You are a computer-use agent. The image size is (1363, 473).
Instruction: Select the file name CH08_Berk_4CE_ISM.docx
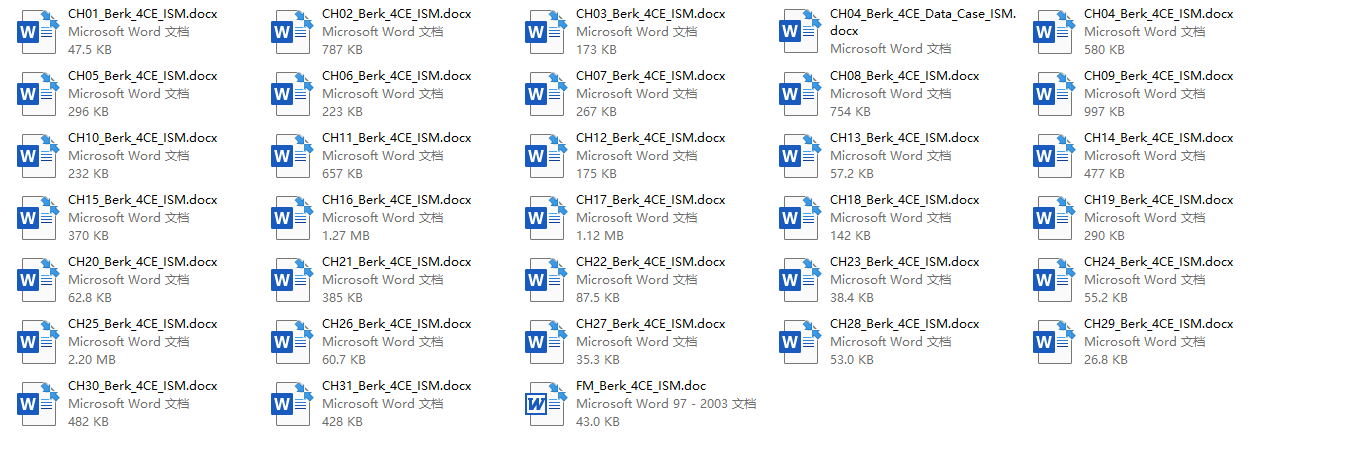905,76
